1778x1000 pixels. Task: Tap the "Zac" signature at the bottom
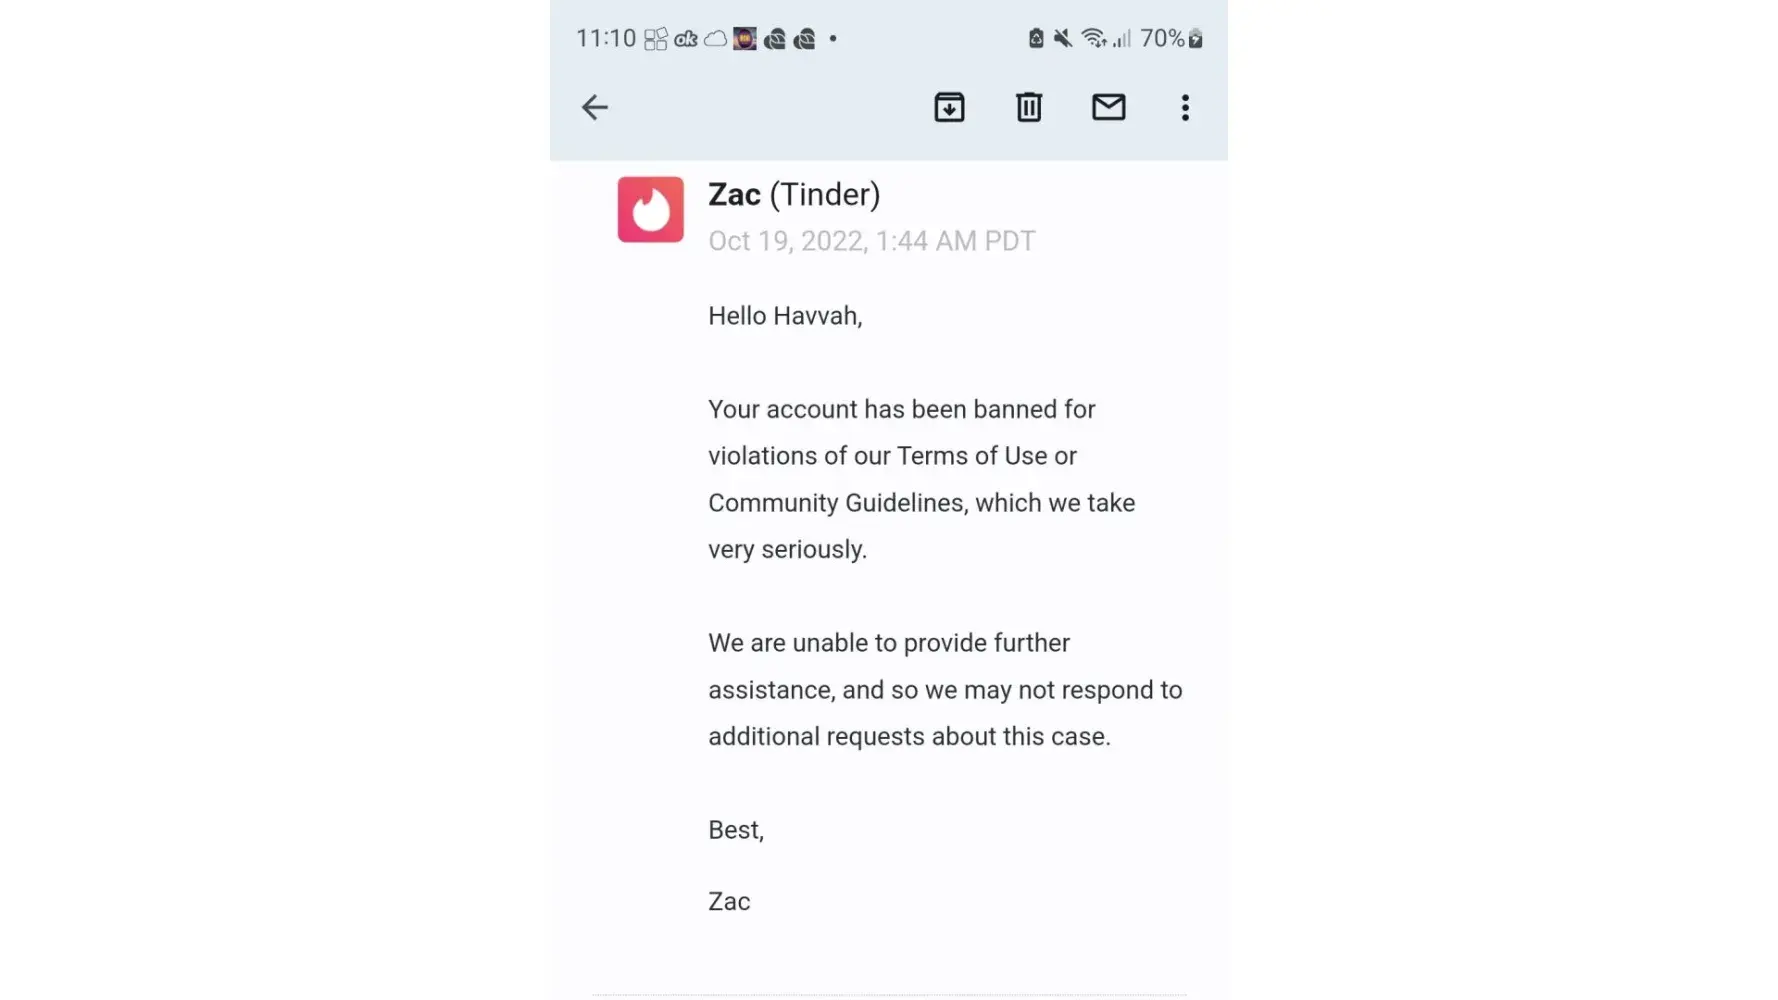tap(729, 901)
